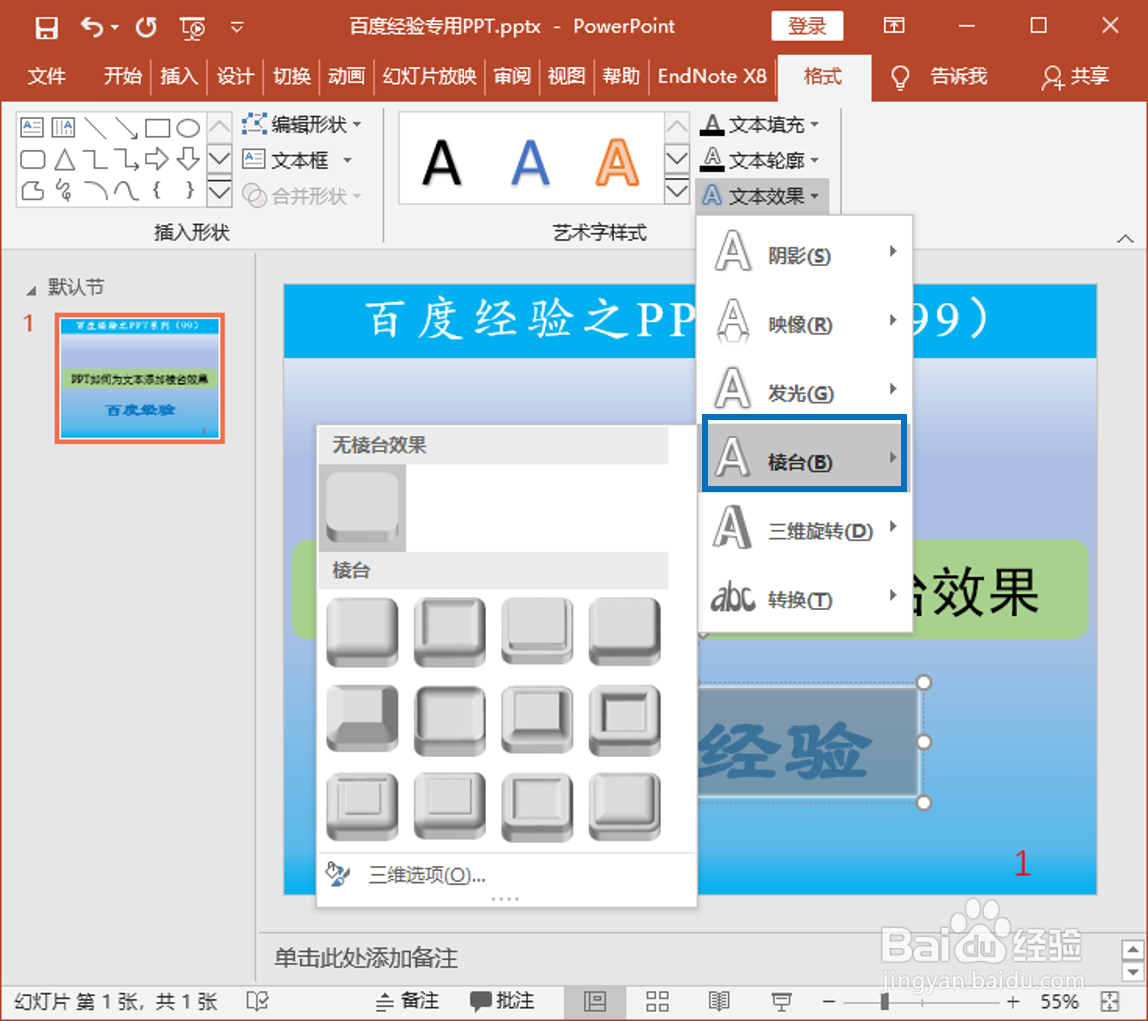Open the 视图 tab

[567, 75]
